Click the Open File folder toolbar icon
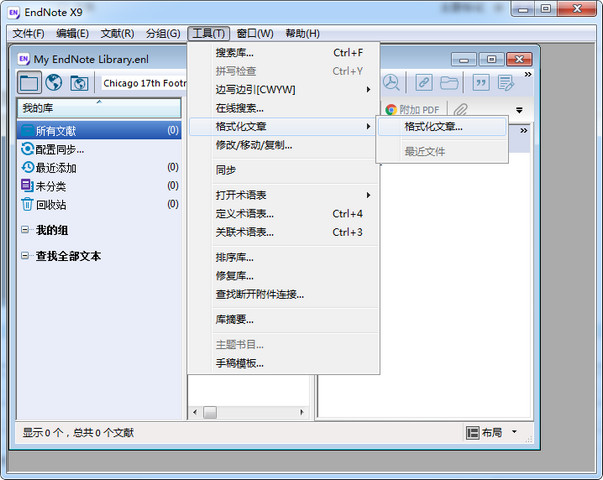The image size is (603, 480). (x=449, y=82)
